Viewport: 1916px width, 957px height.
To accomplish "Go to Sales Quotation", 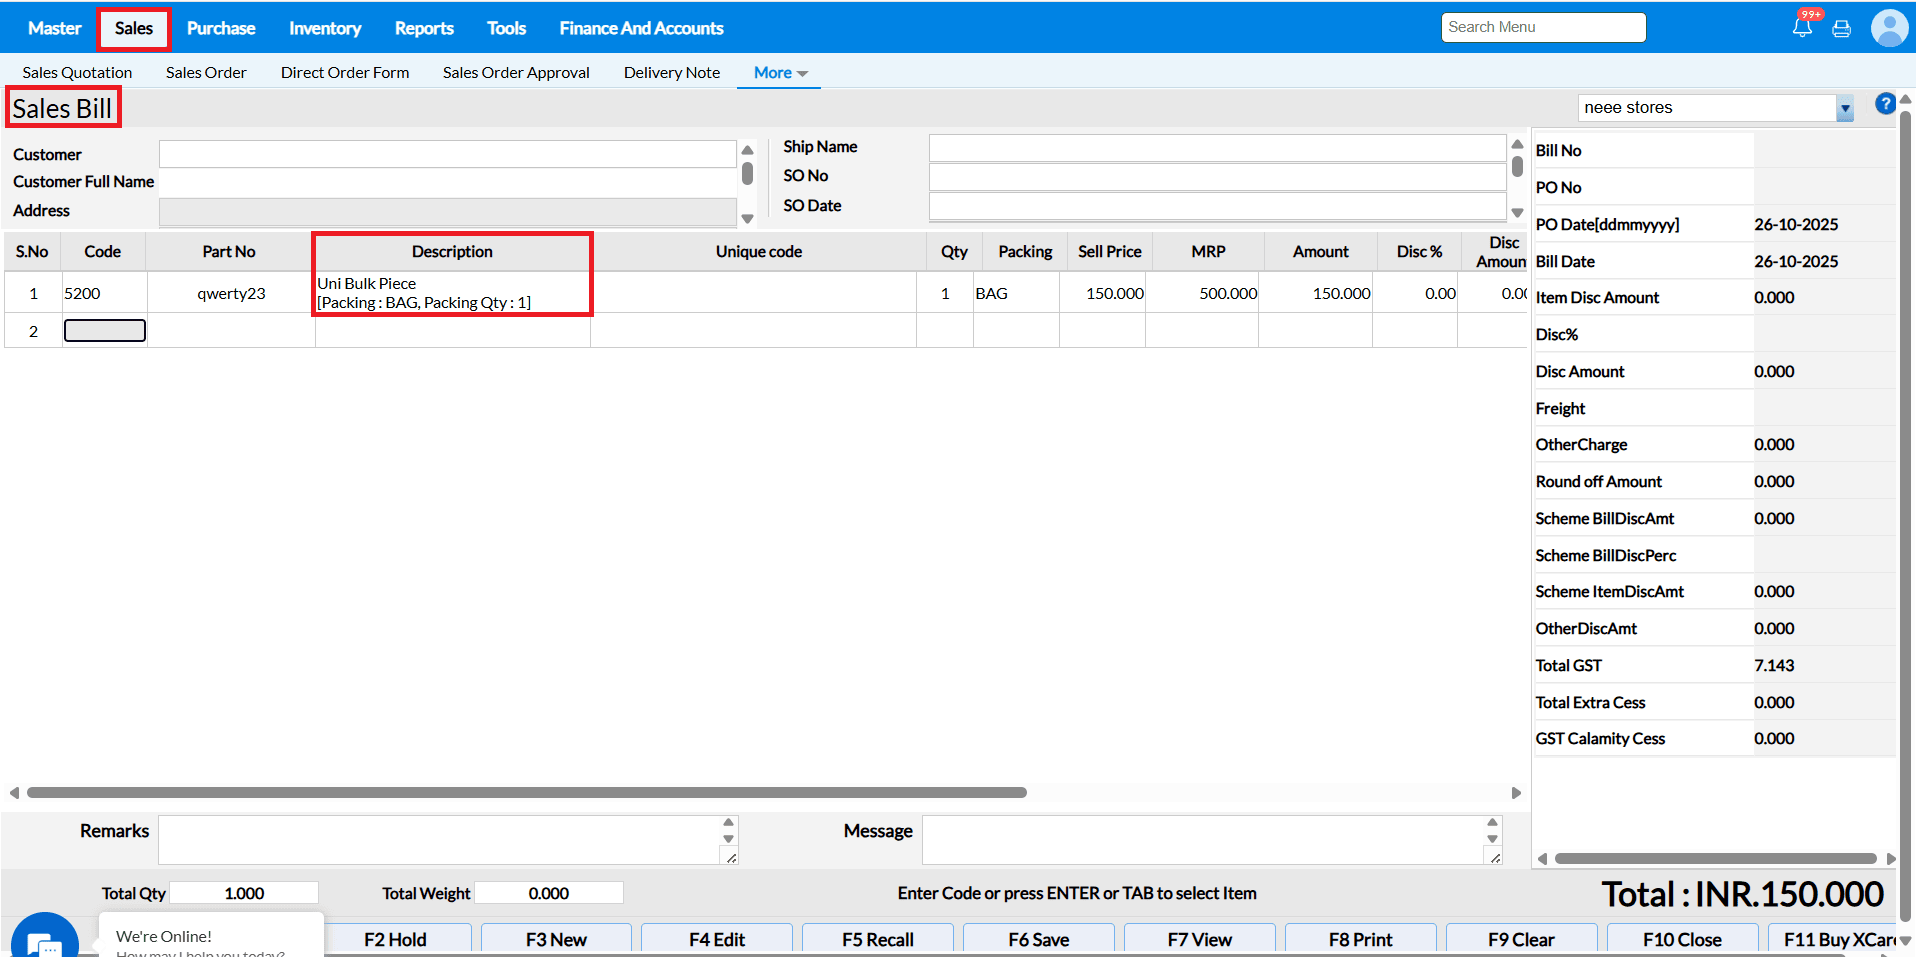I will tap(77, 72).
